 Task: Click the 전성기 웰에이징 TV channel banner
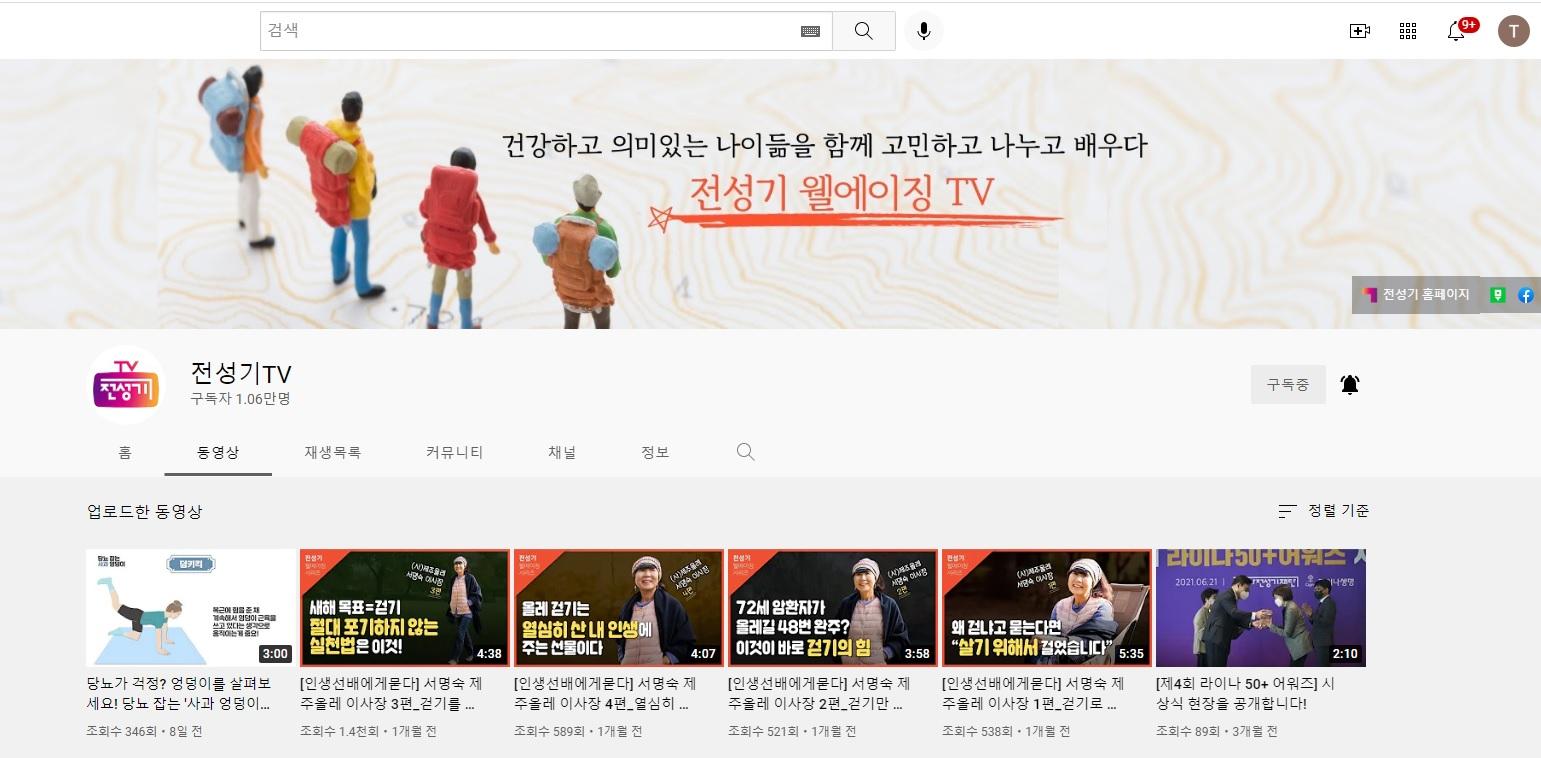(770, 194)
